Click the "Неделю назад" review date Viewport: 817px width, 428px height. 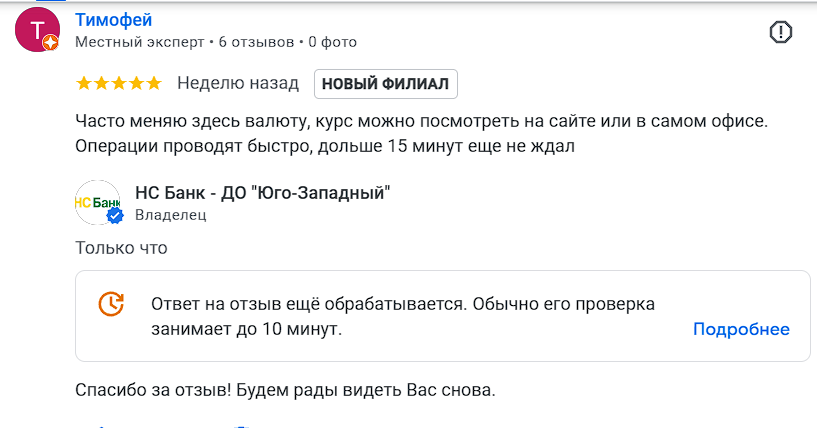point(238,83)
